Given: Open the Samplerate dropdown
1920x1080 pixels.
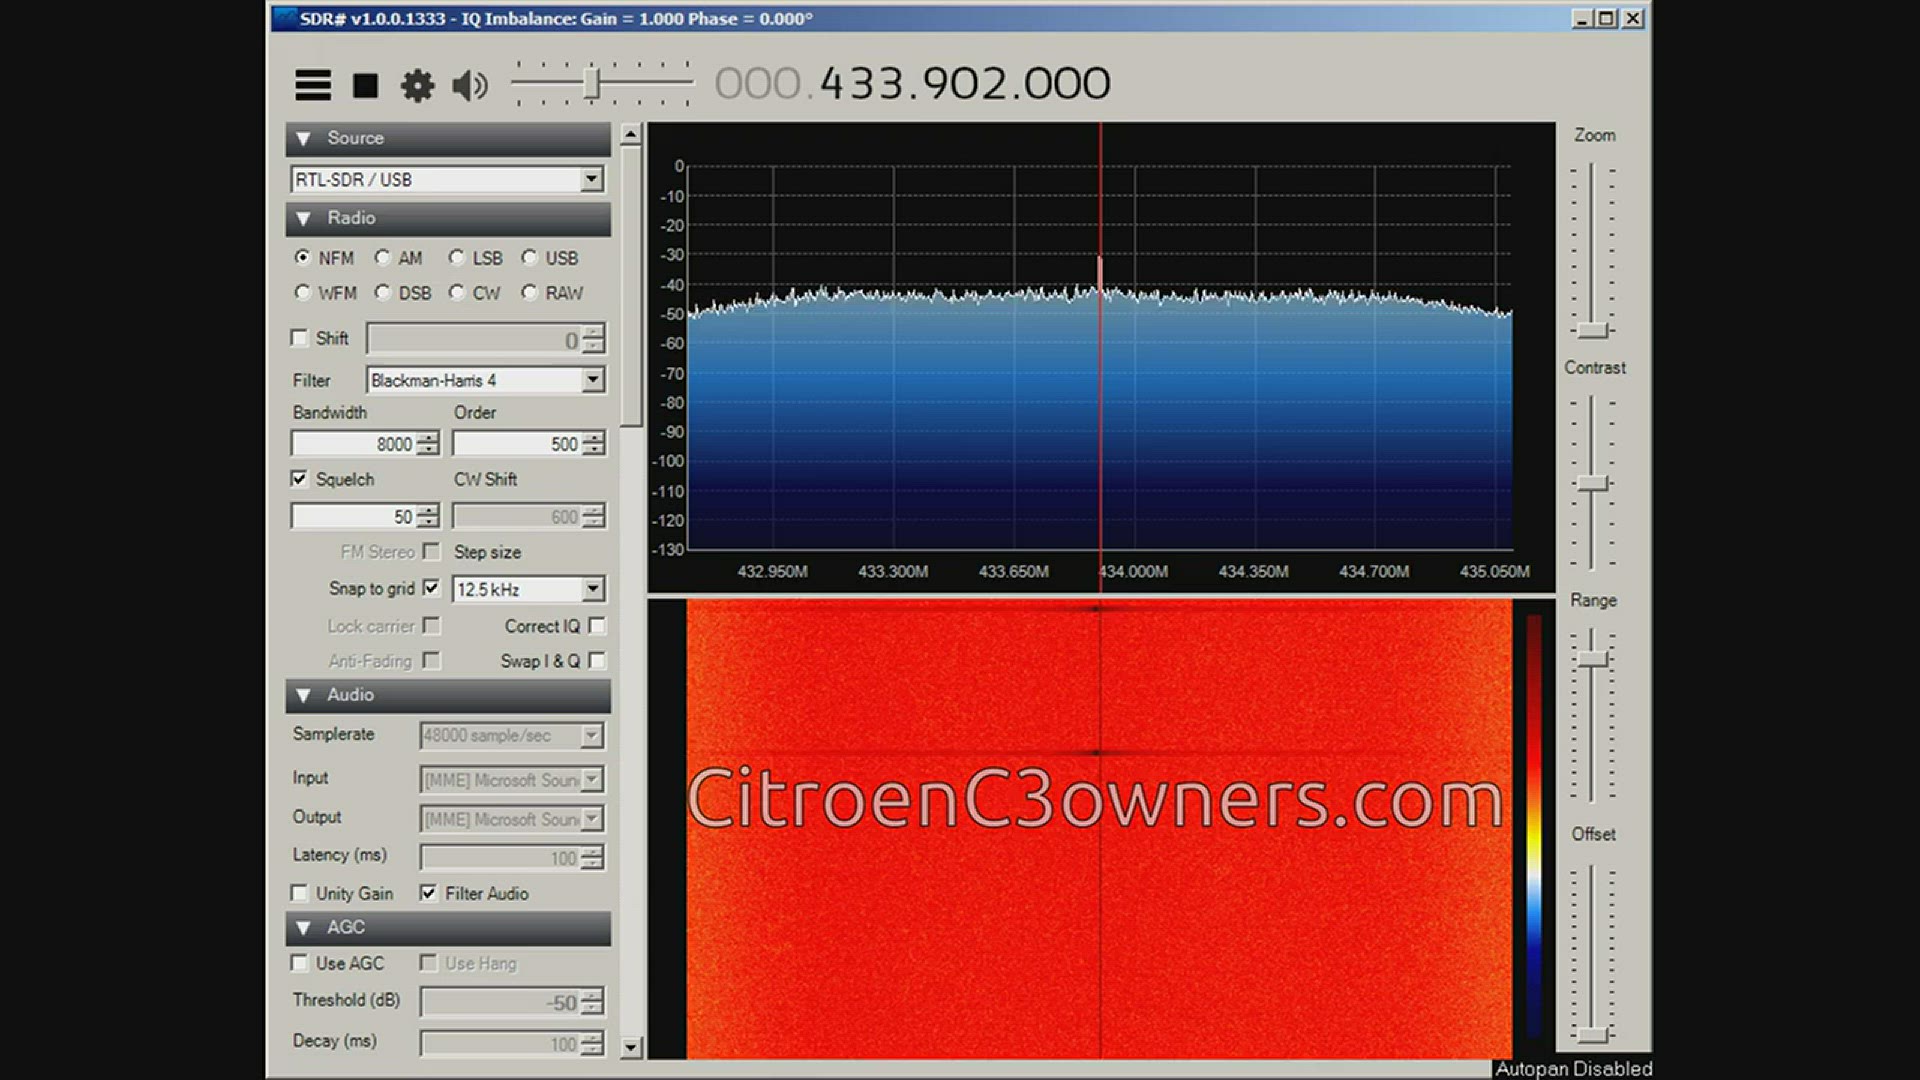Looking at the screenshot, I should [592, 736].
